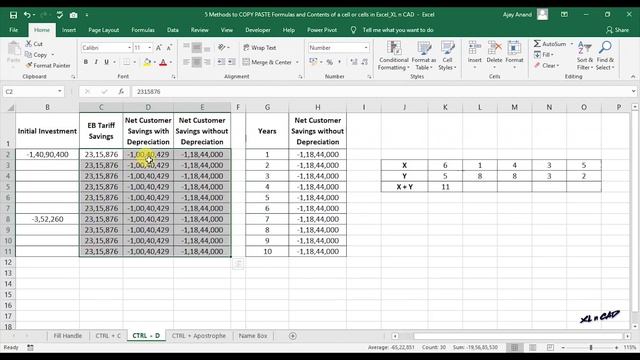The width and height of the screenshot is (640, 360).
Task: Toggle italic formatting
Action: (x=96, y=62)
